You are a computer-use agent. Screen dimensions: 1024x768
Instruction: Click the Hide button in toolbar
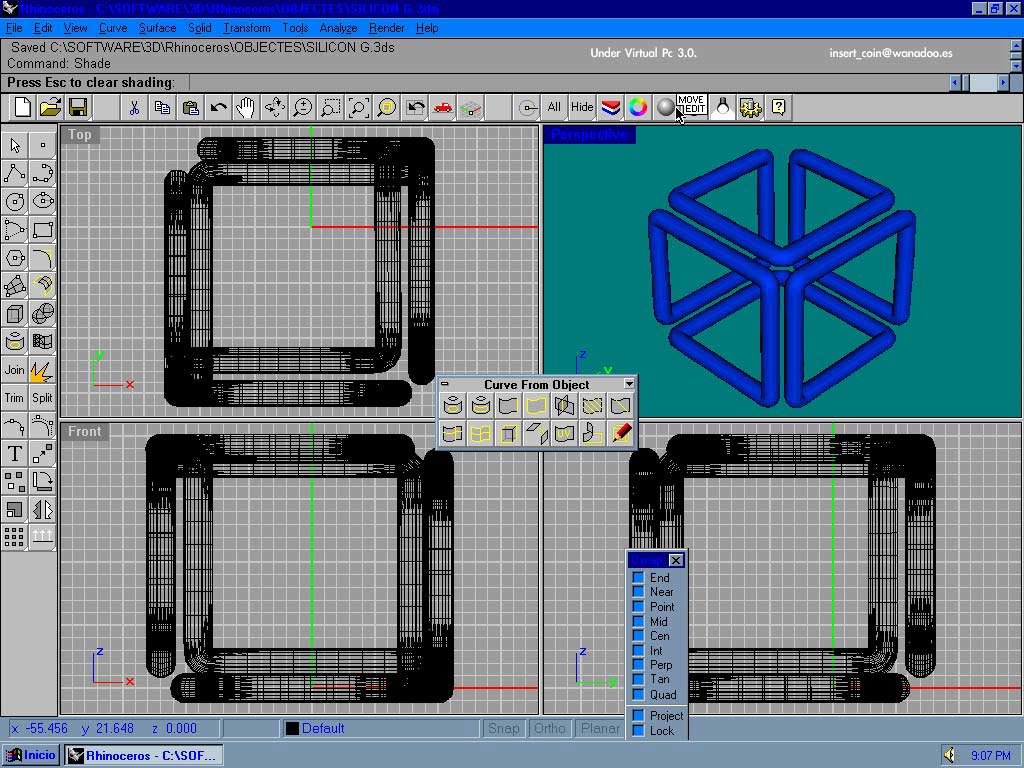pos(582,107)
